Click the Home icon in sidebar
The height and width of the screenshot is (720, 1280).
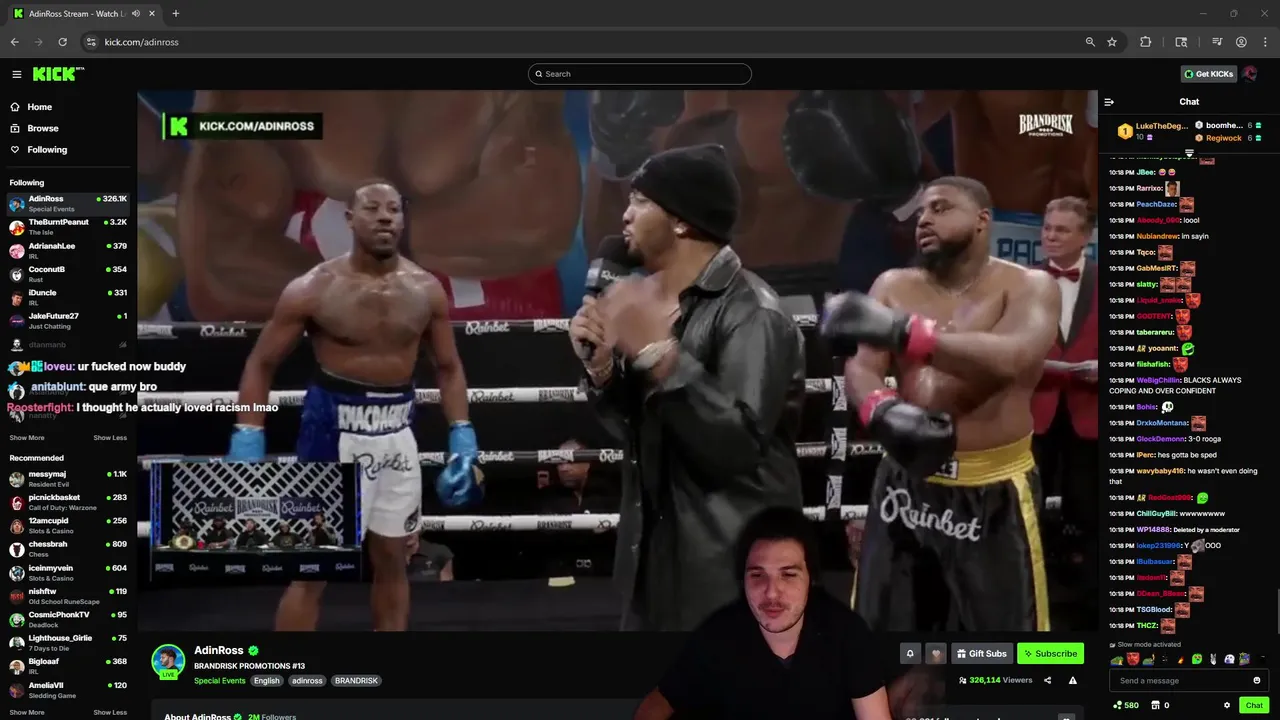15,107
